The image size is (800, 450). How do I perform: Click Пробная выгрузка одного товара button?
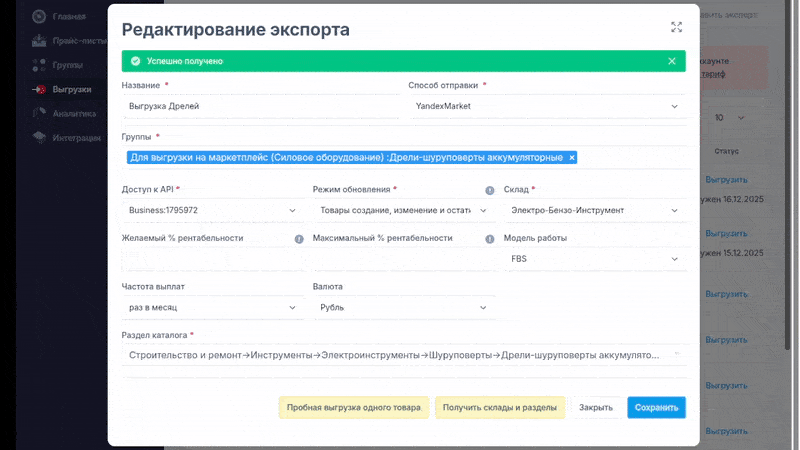pyautogui.click(x=354, y=407)
